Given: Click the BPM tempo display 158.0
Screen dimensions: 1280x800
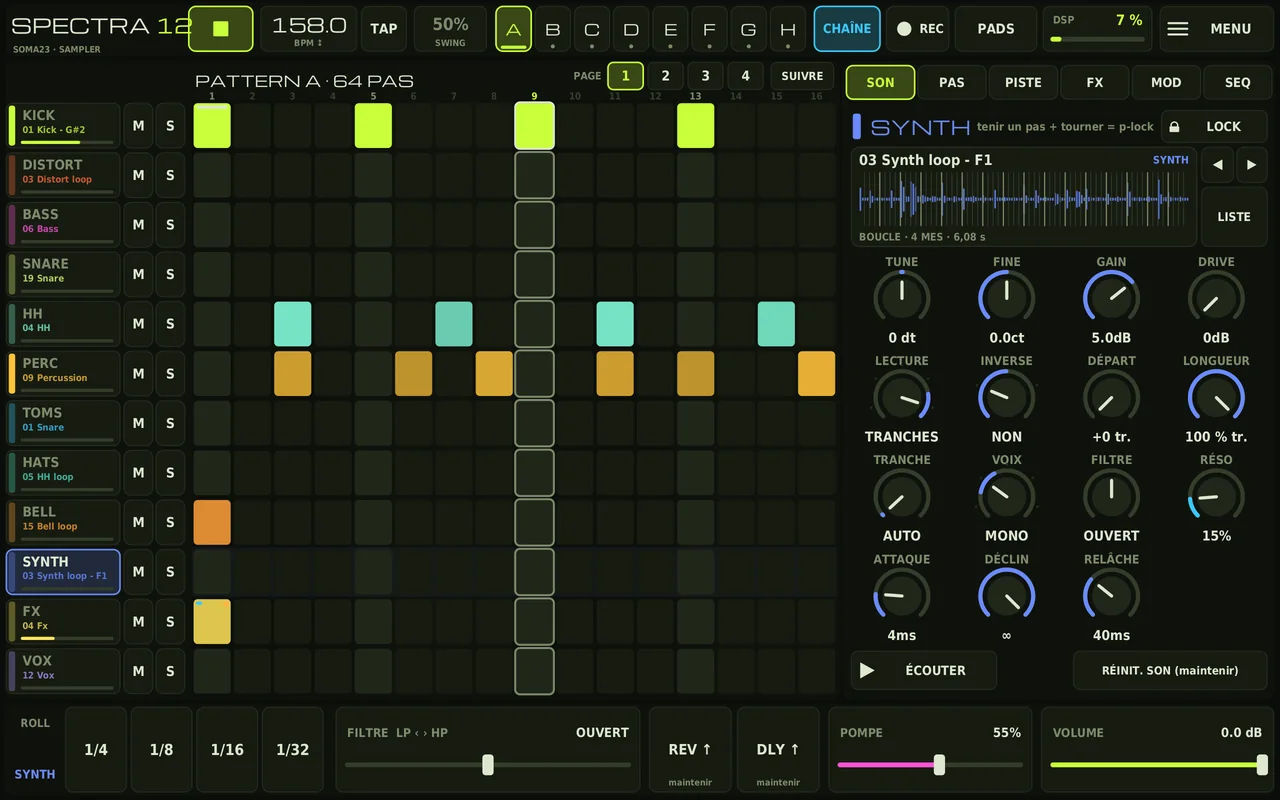Looking at the screenshot, I should [x=309, y=28].
